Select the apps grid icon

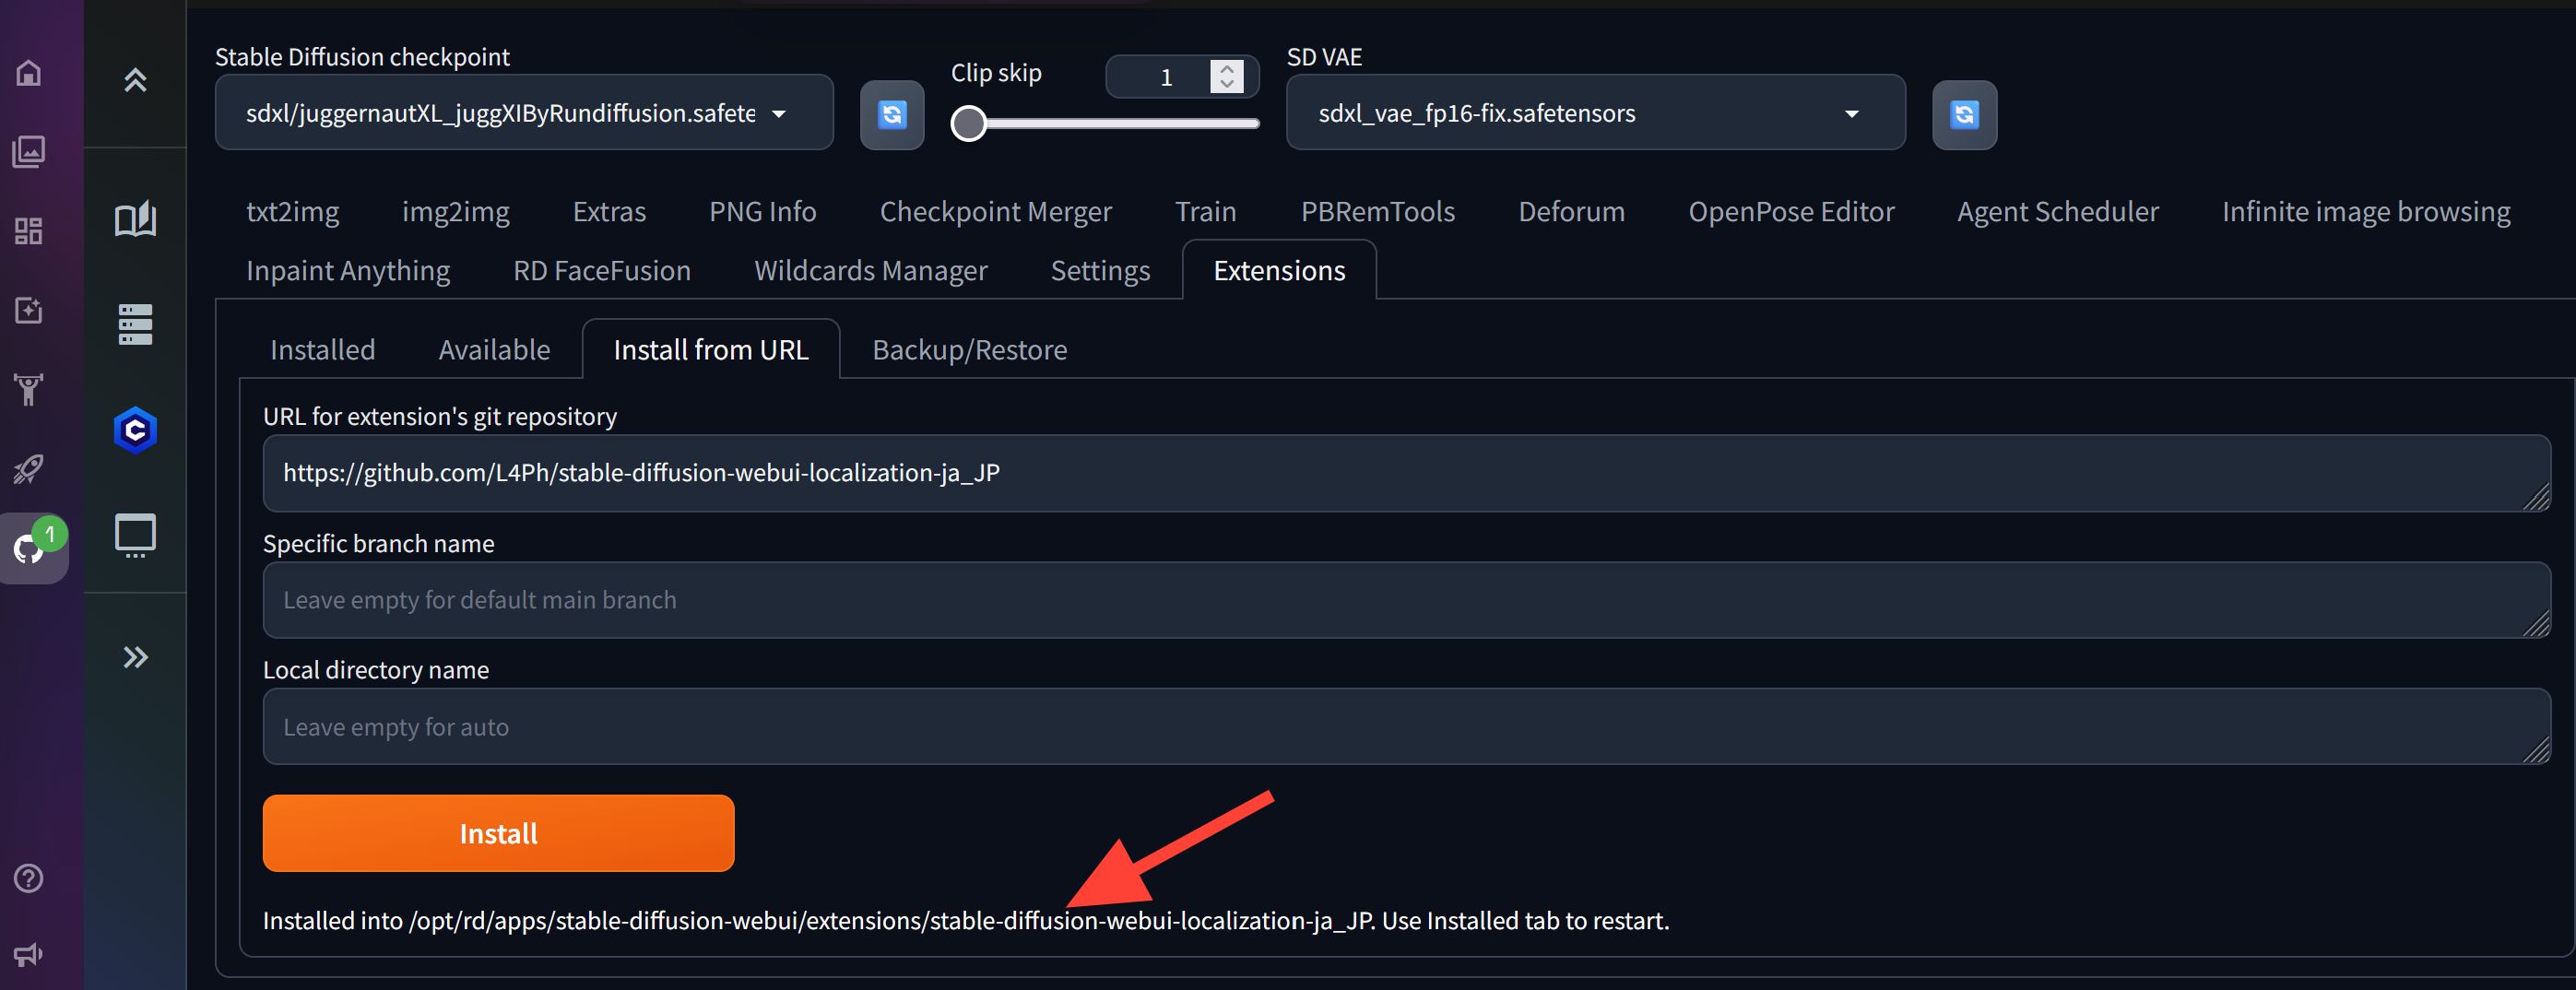click(28, 230)
